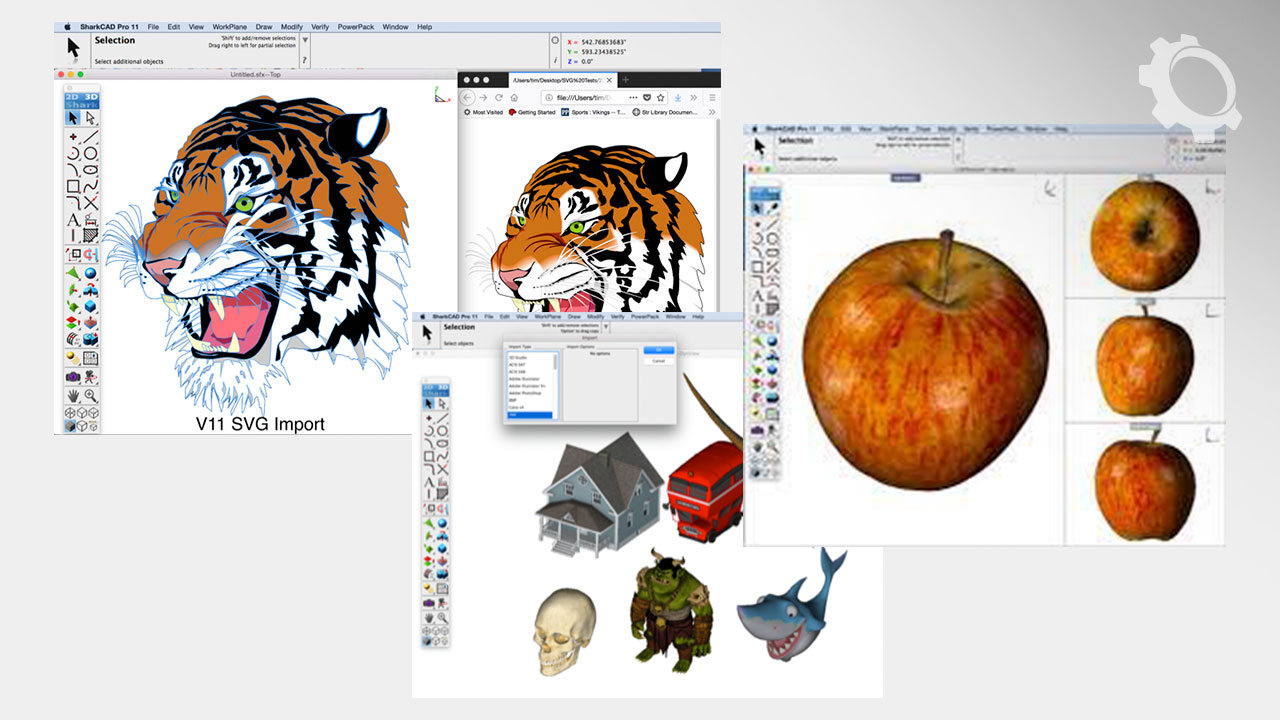The width and height of the screenshot is (1280, 720).
Task: Select the arrow Selection tool in tiger window palette
Action: tap(73, 118)
